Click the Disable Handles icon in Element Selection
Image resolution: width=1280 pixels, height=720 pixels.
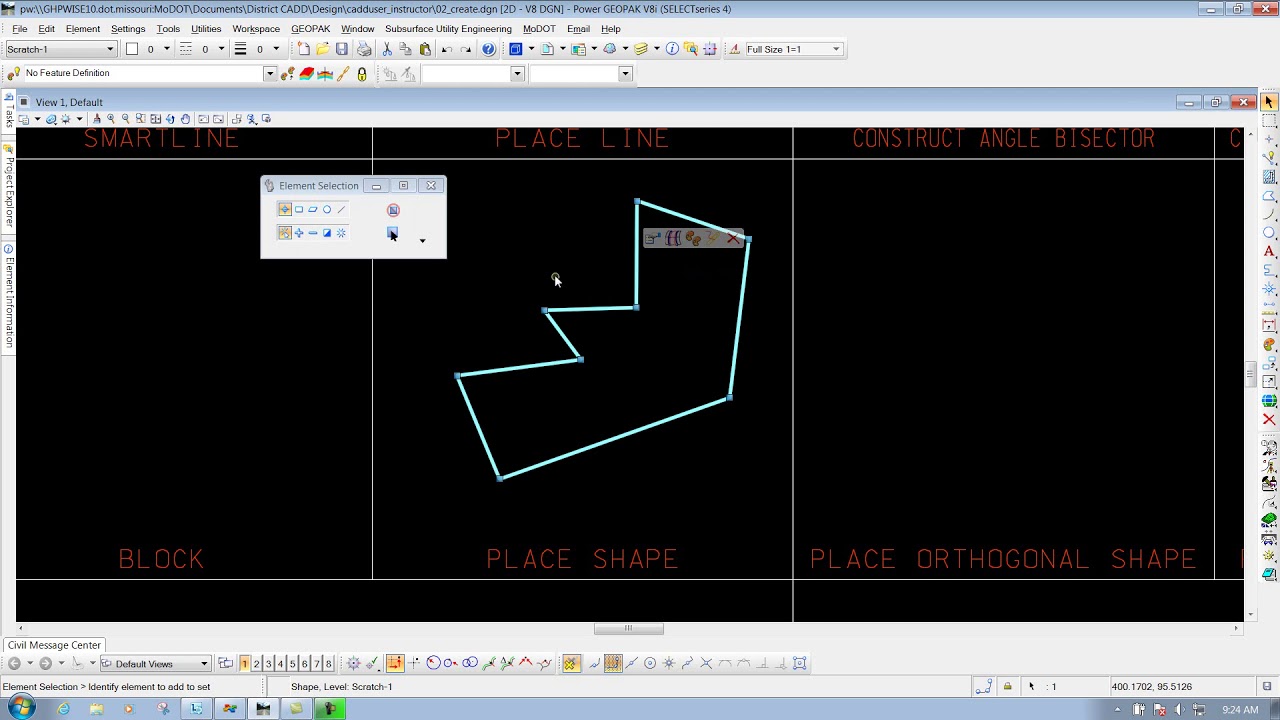[393, 210]
